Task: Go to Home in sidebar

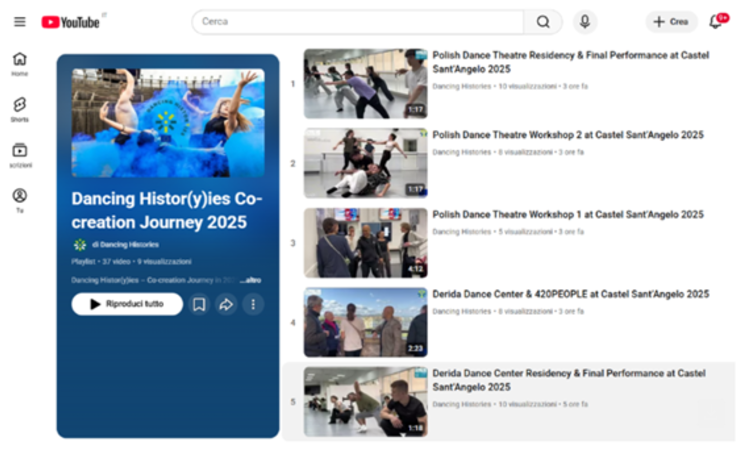Action: [20, 63]
